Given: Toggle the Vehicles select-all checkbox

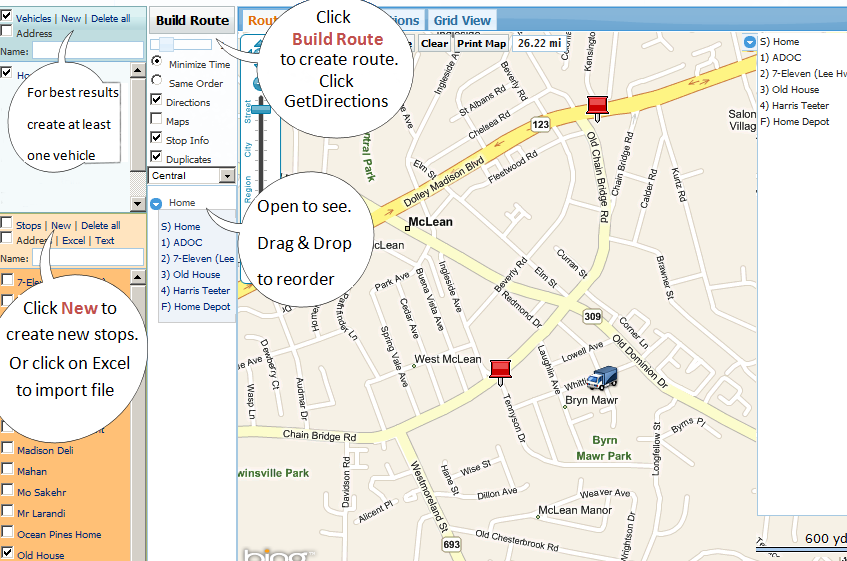Looking at the screenshot, I should click(6, 16).
